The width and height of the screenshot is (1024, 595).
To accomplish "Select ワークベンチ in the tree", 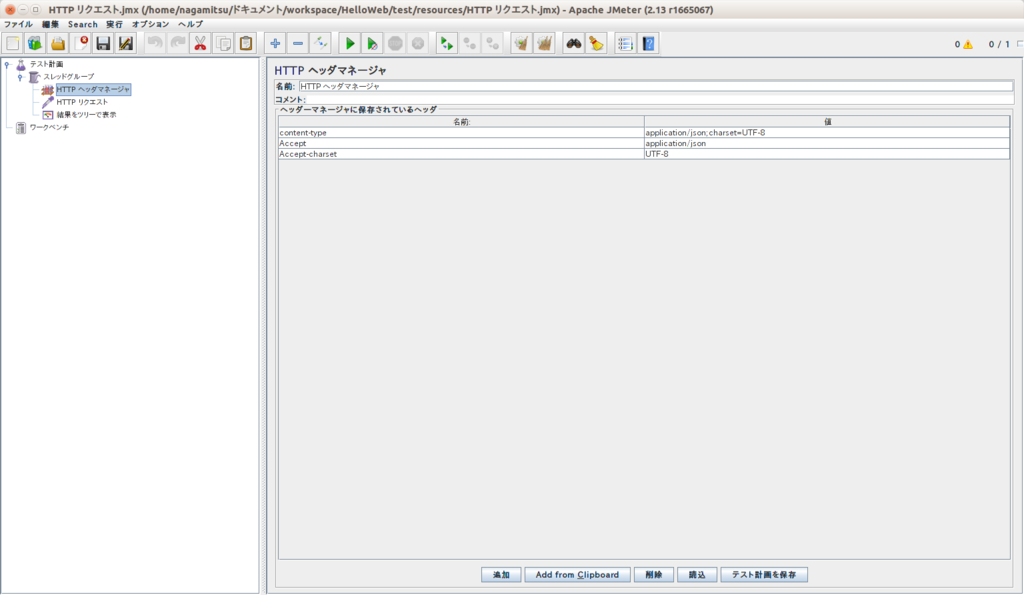I will [x=49, y=127].
